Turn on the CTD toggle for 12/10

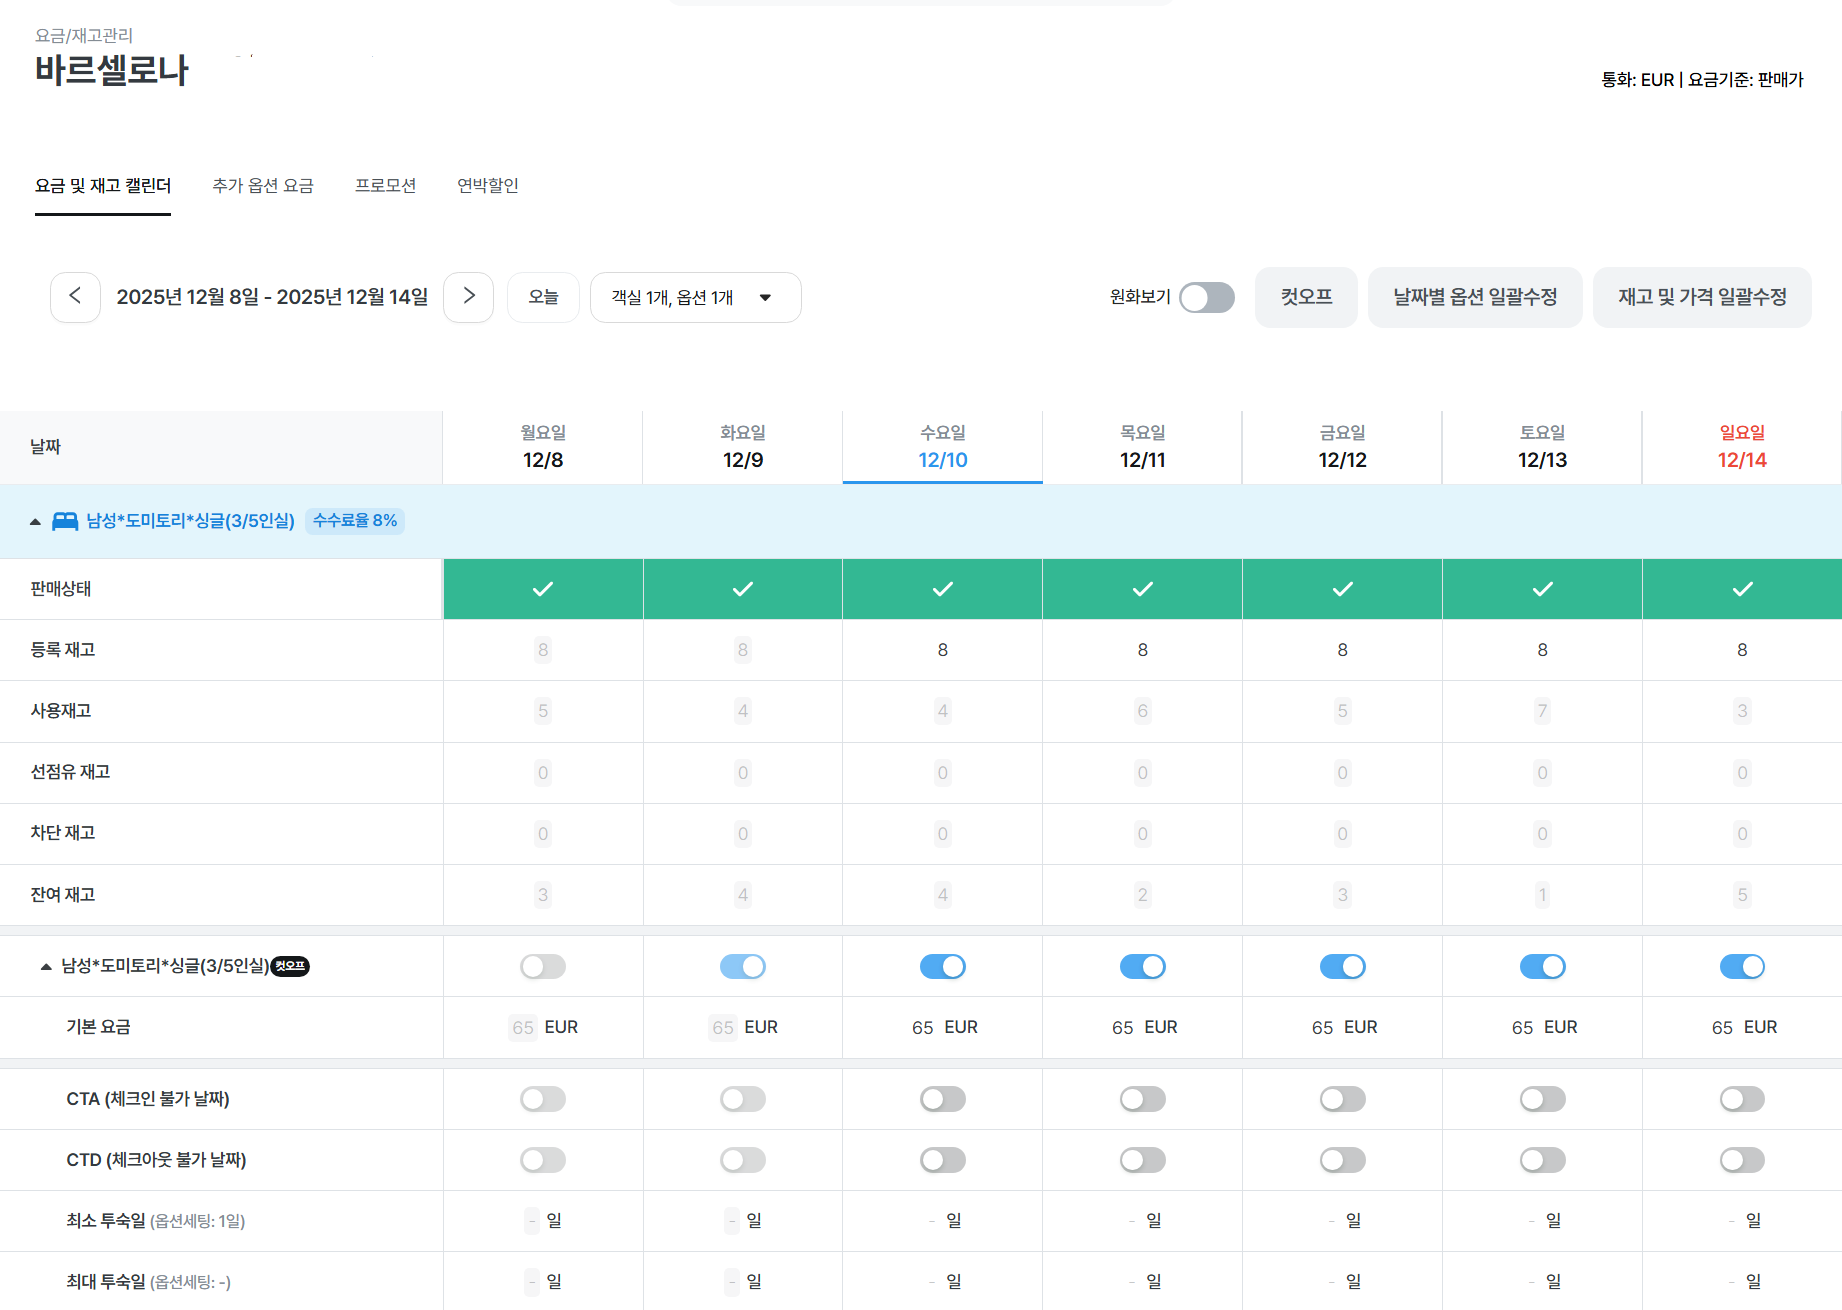pyautogui.click(x=942, y=1160)
